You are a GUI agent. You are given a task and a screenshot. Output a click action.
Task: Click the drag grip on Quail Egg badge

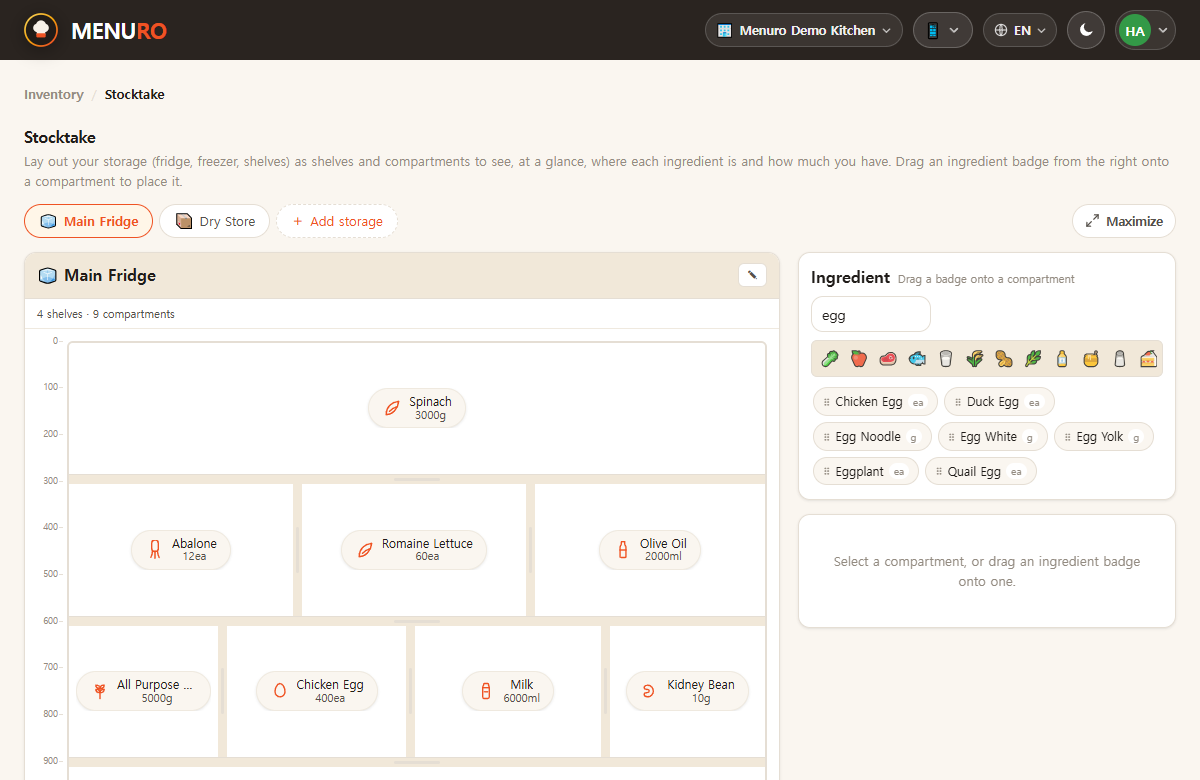tap(938, 471)
